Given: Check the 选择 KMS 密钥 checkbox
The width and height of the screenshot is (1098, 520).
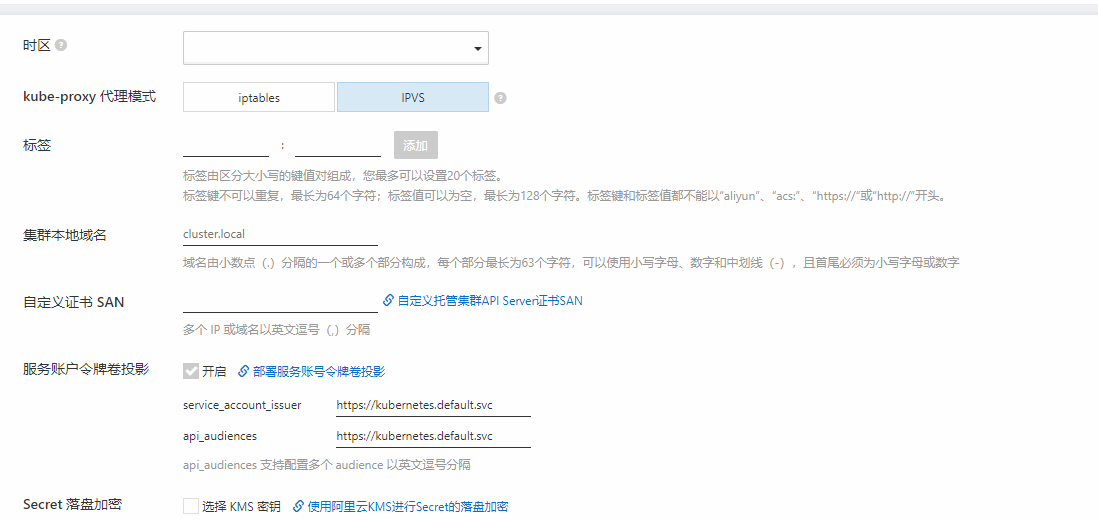Looking at the screenshot, I should click(190, 506).
